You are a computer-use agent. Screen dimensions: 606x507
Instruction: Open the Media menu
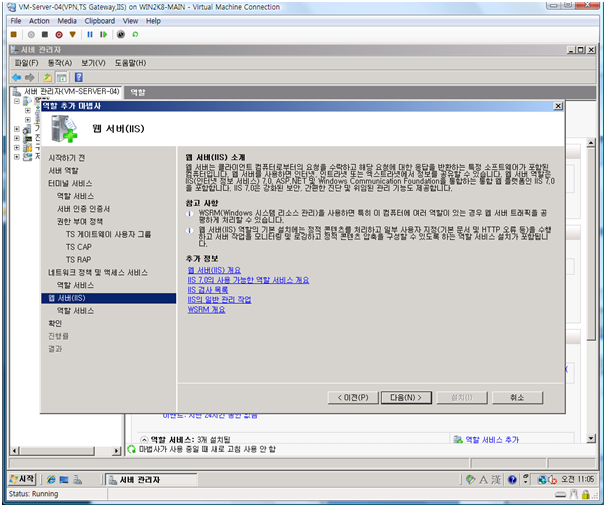tap(67, 21)
